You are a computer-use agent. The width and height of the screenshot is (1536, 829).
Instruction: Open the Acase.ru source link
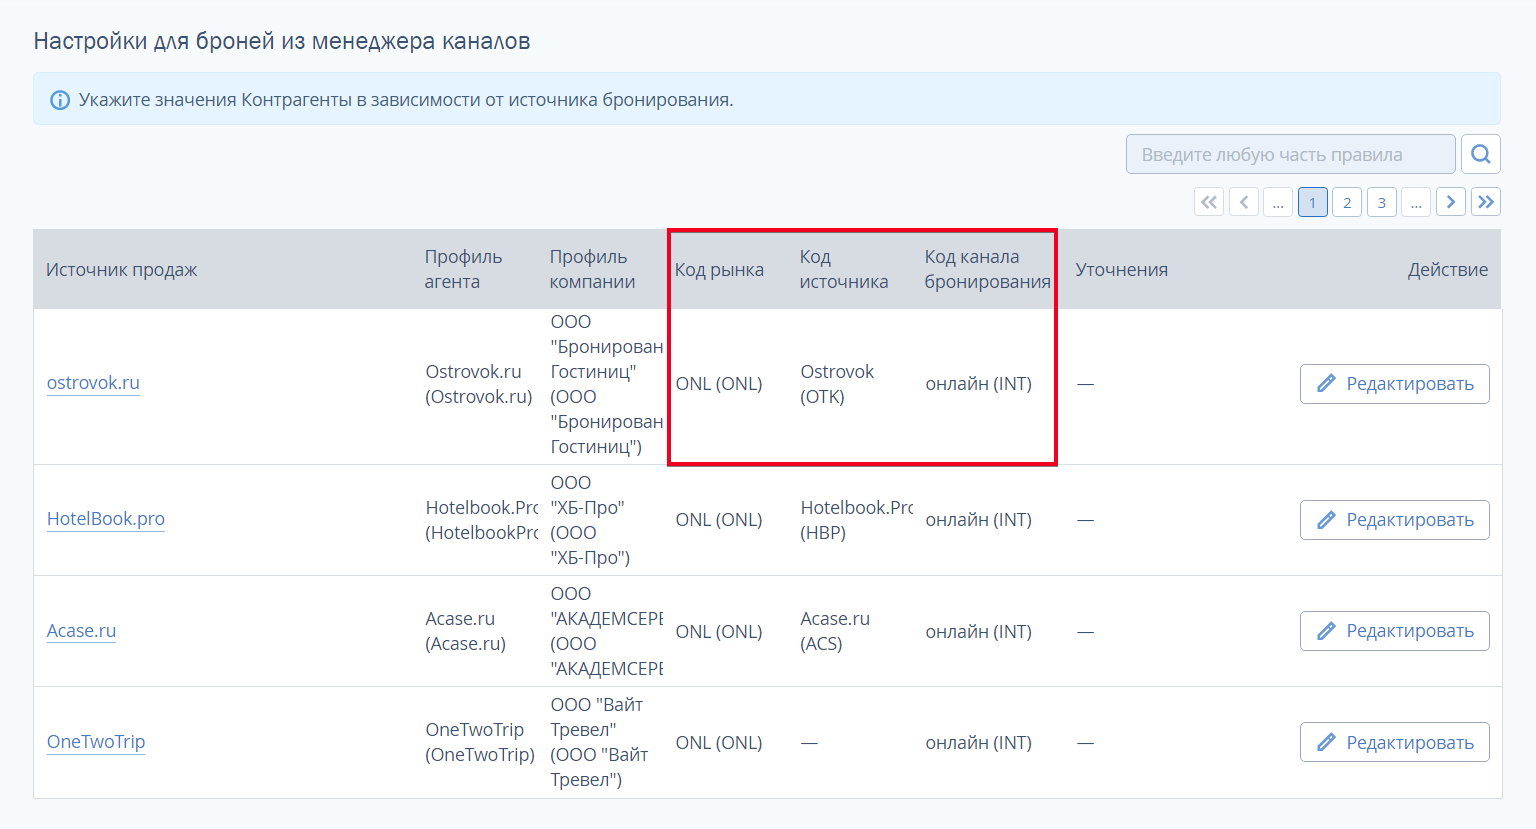[82, 631]
